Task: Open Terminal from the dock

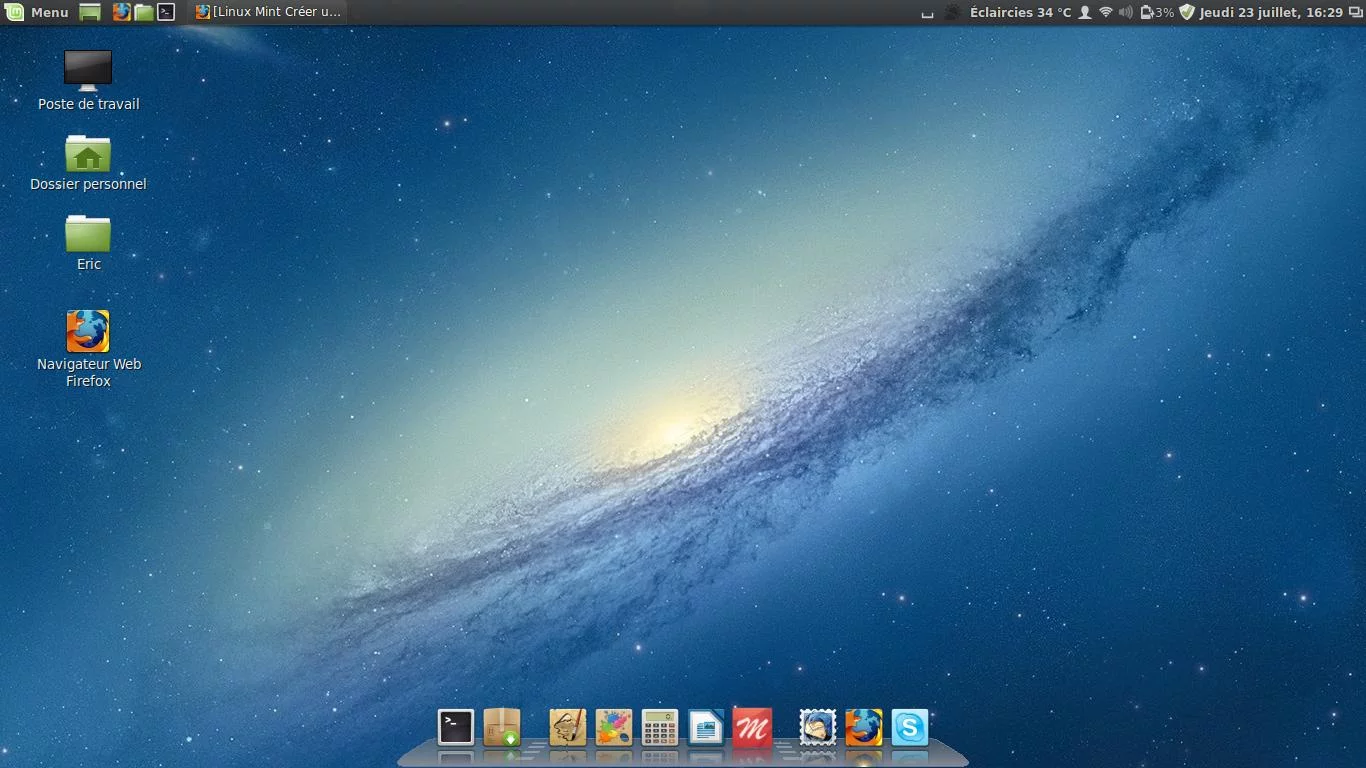Action: click(456, 727)
